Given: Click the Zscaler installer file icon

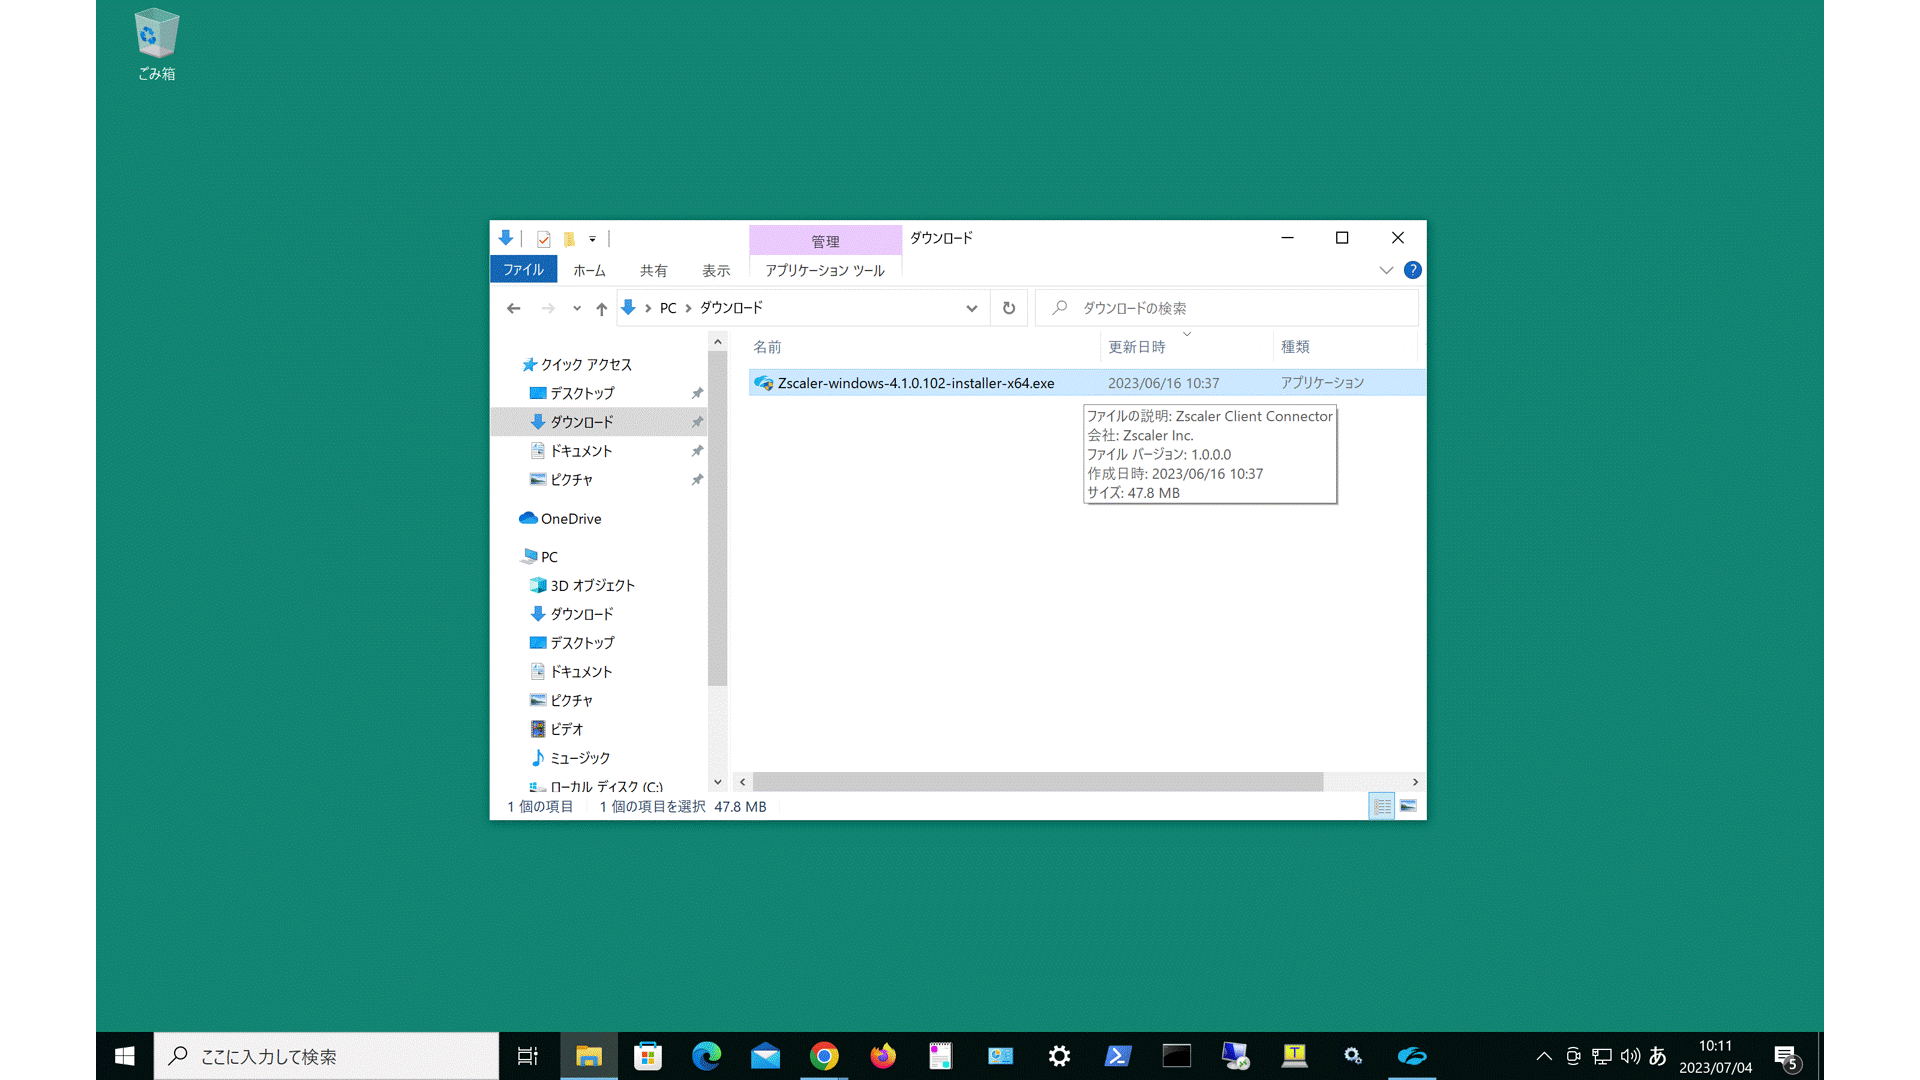Looking at the screenshot, I should point(762,383).
